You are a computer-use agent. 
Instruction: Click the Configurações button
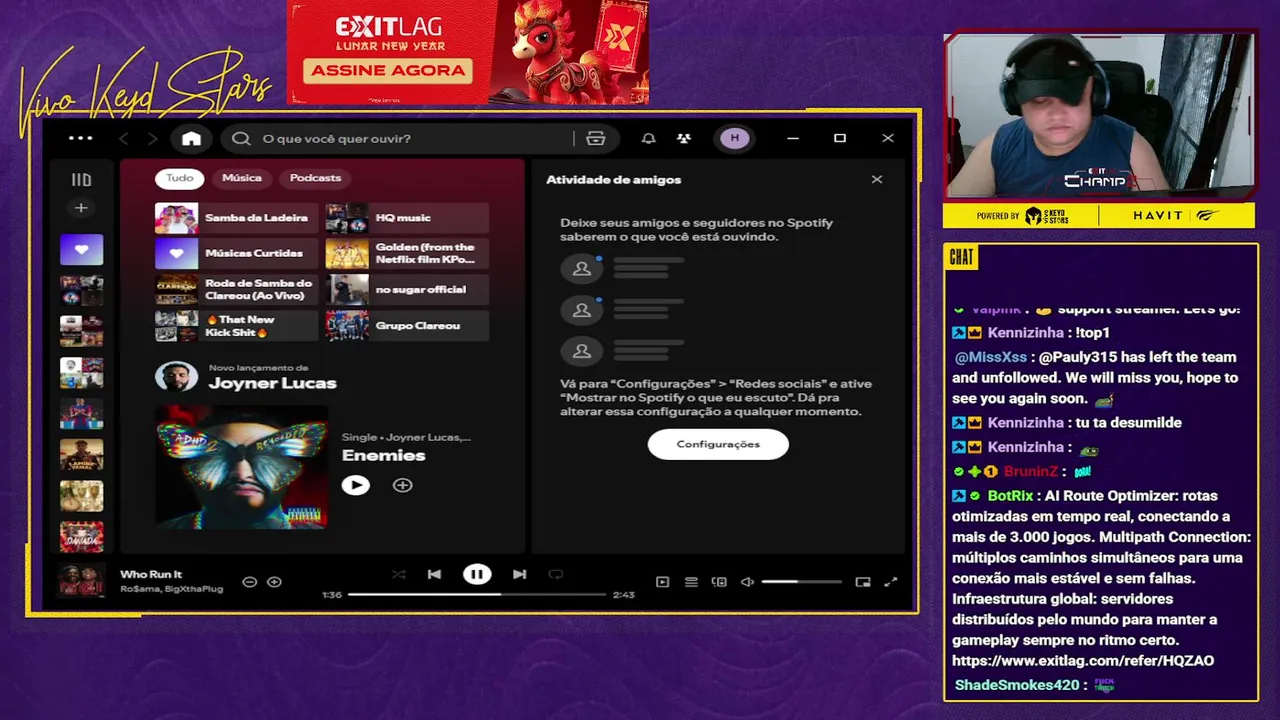[718, 444]
